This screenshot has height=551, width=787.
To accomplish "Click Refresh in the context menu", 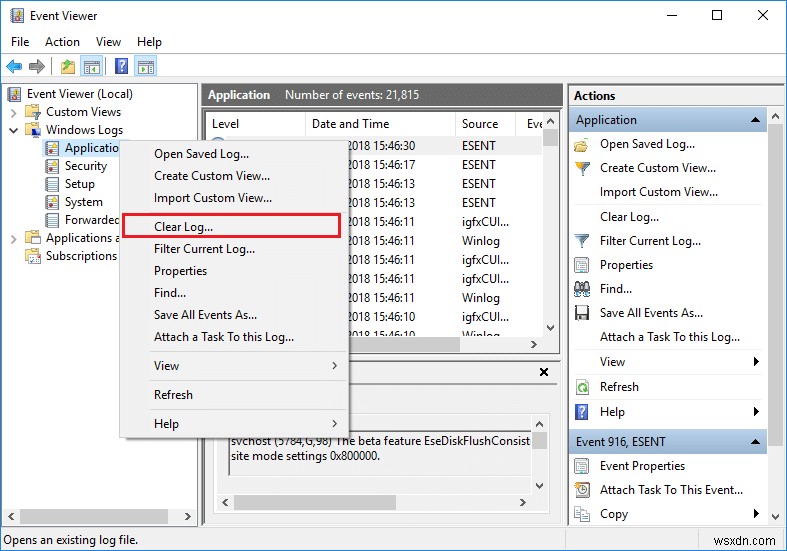I will pos(234,395).
